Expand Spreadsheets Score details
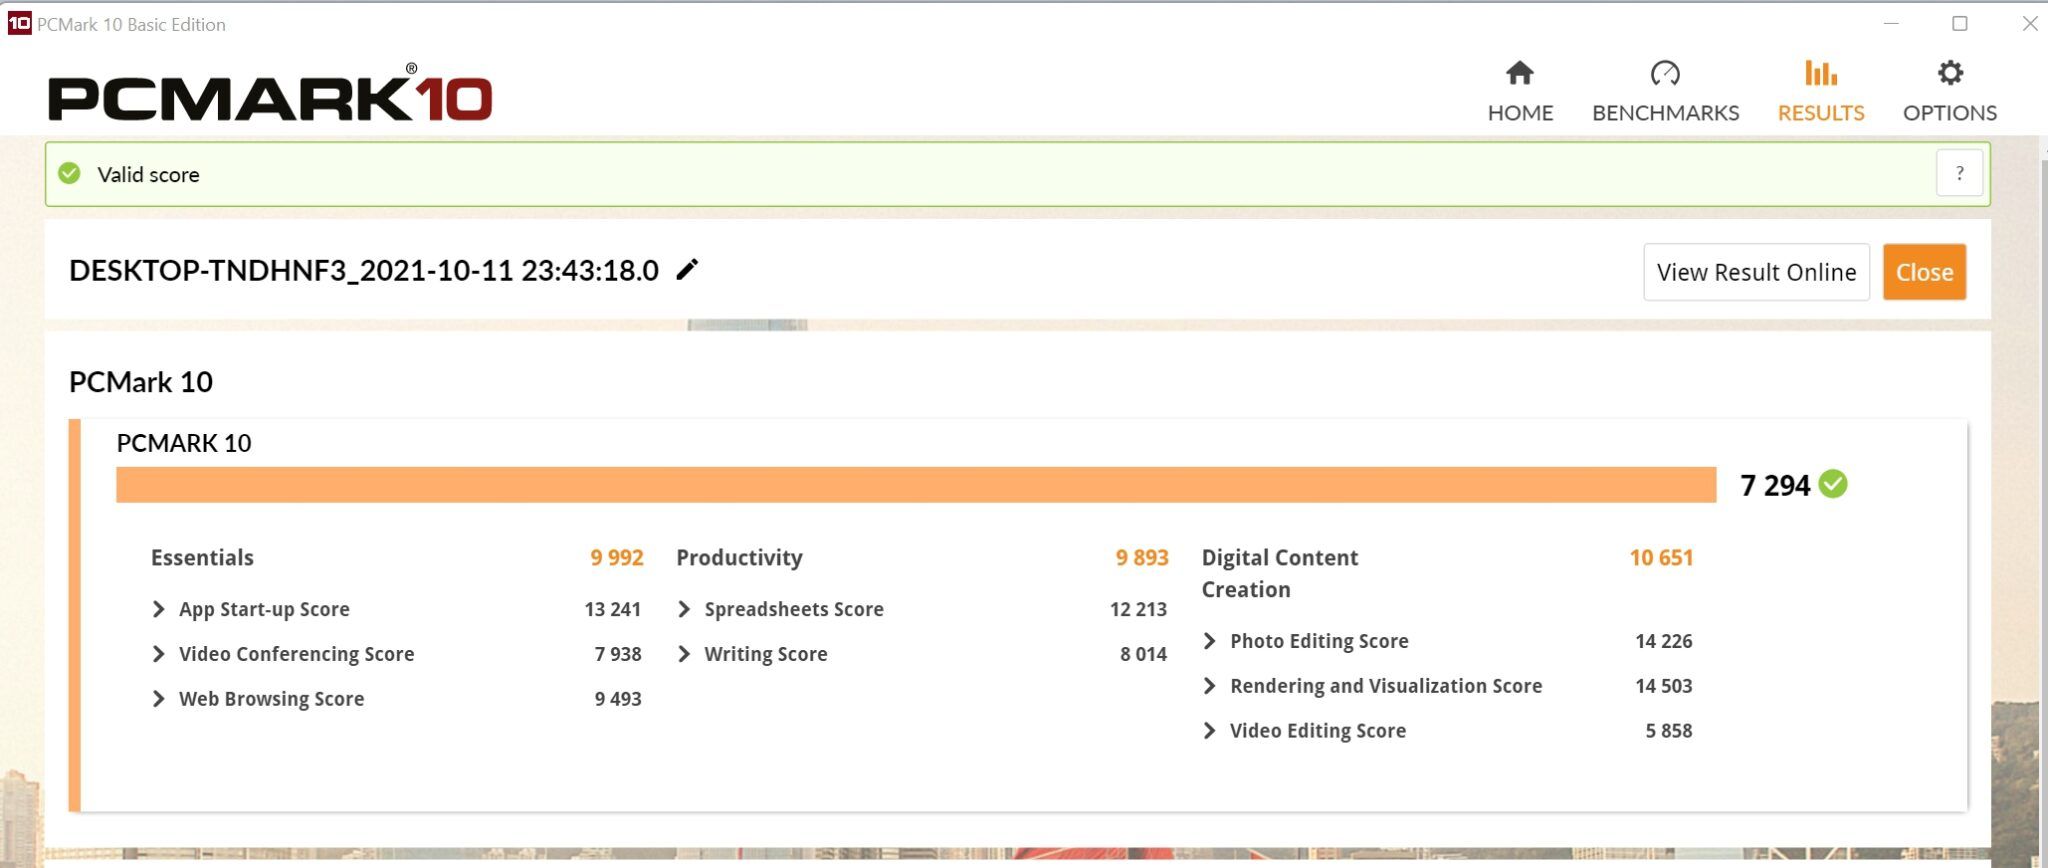 (x=684, y=609)
